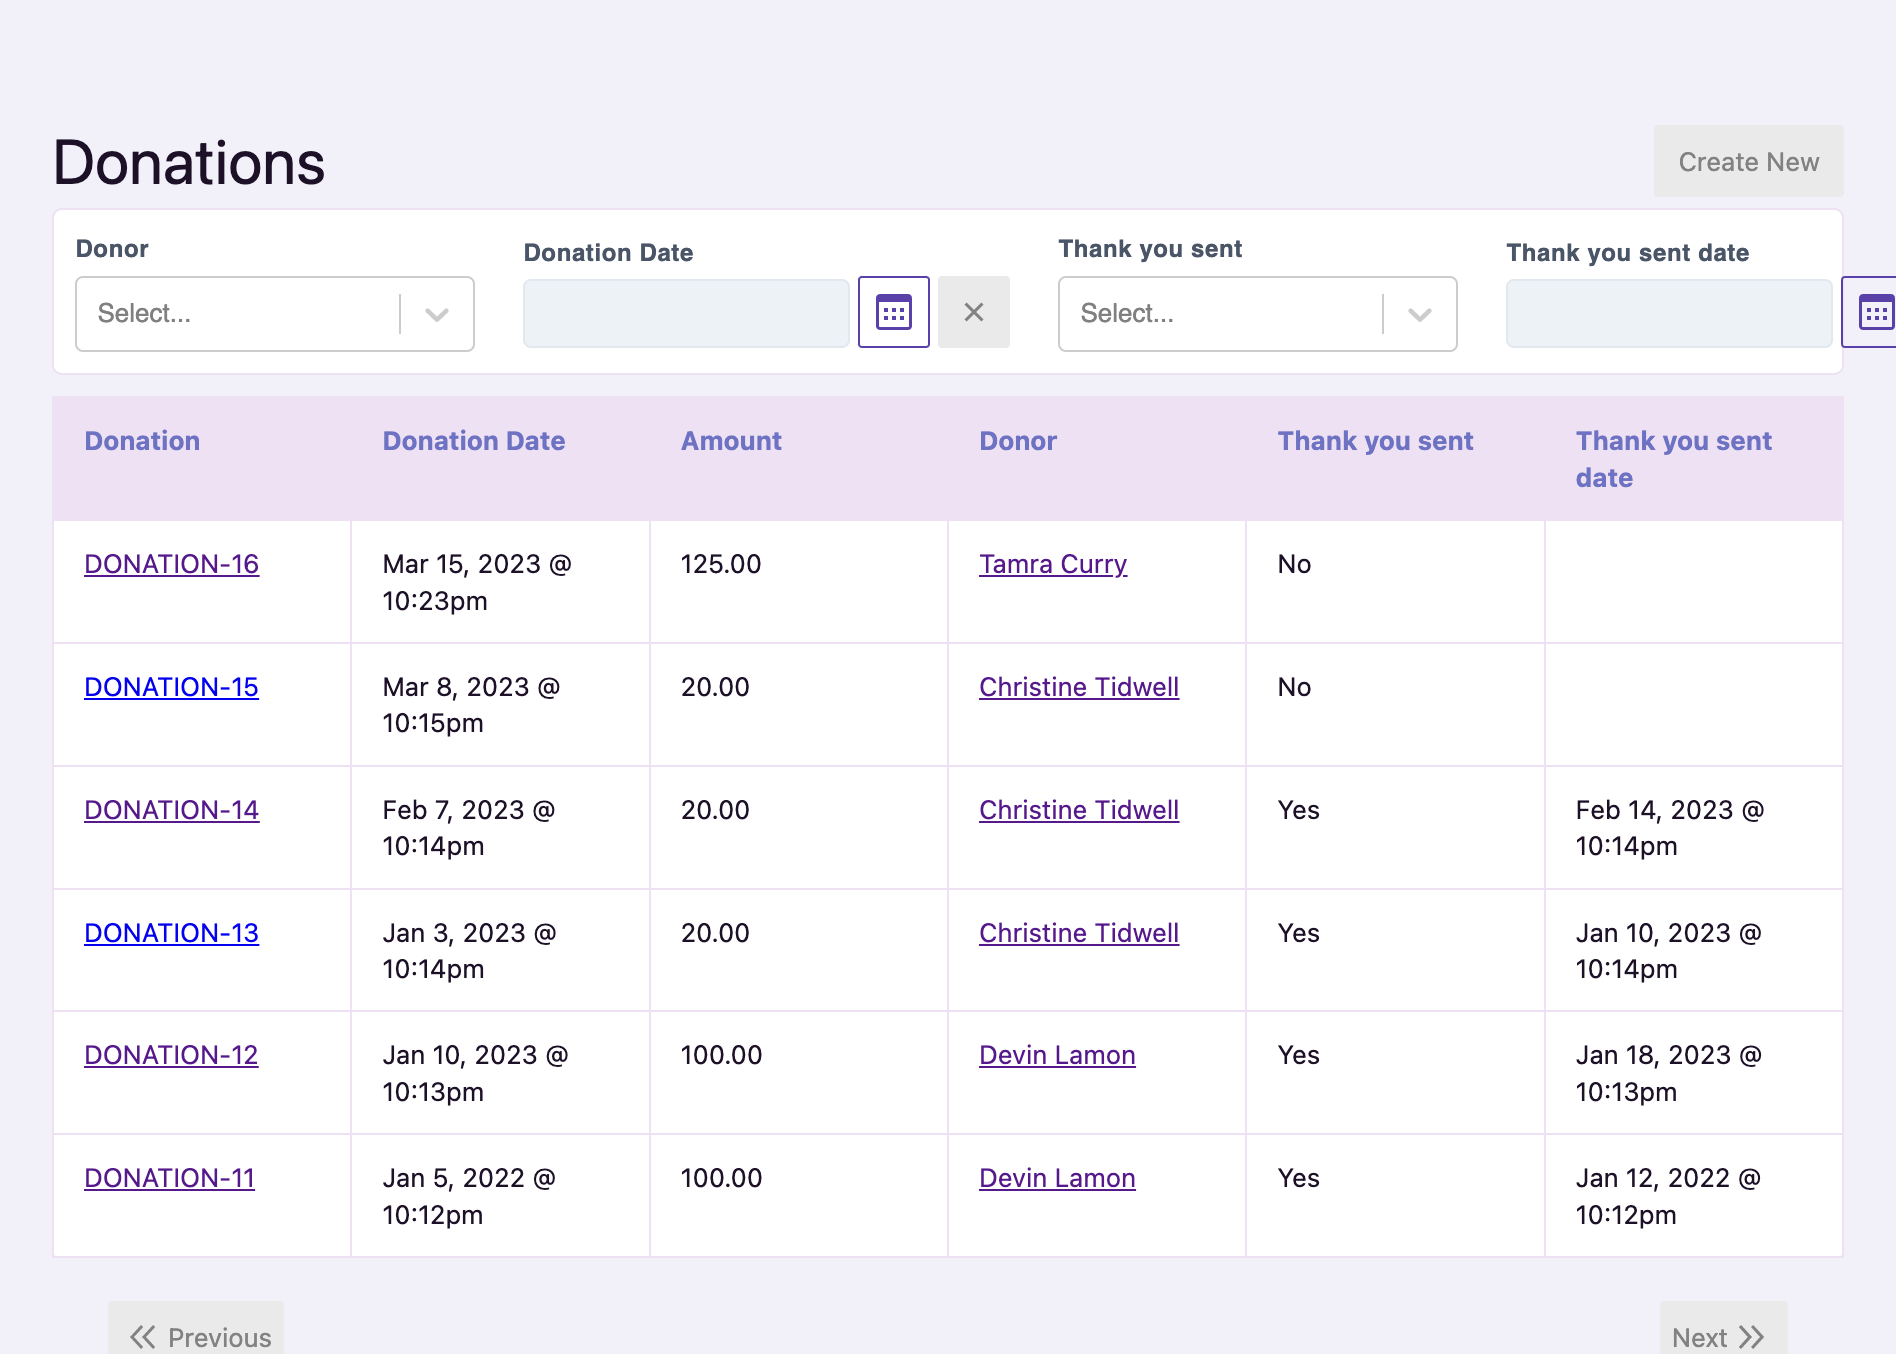Click inside the Donation Date input field

coord(685,312)
